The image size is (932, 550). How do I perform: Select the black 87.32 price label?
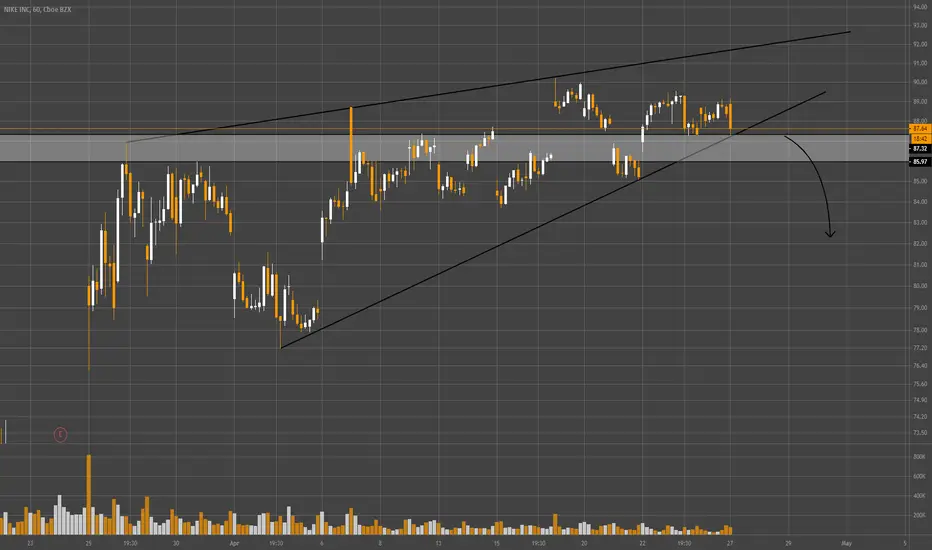tap(920, 149)
